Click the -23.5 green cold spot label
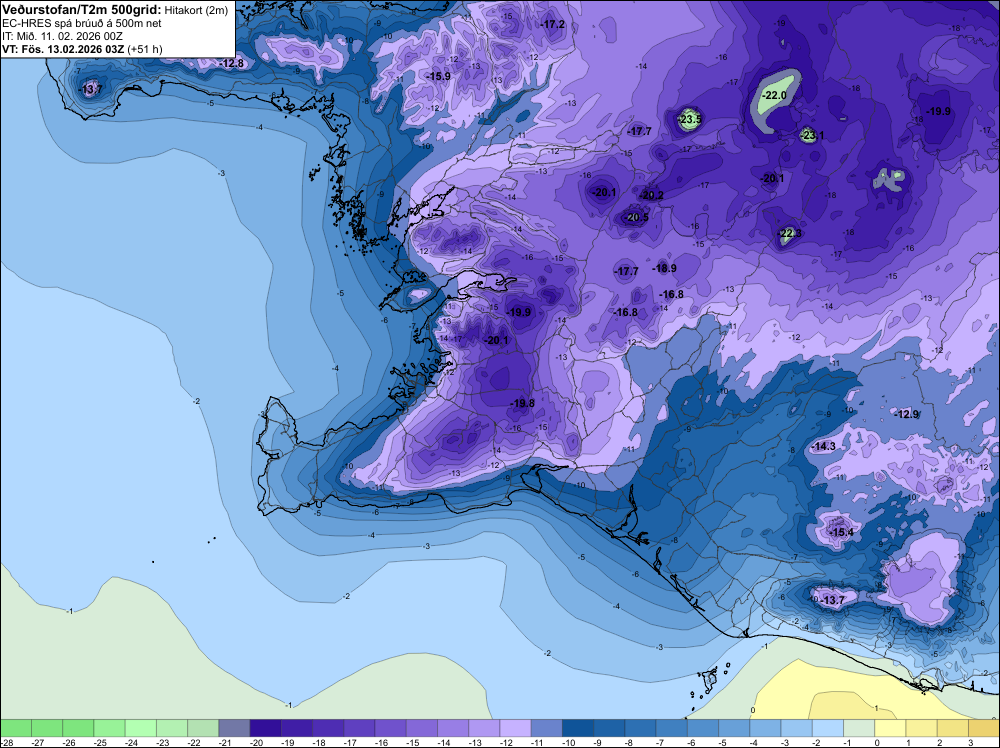The width and height of the screenshot is (1000, 748). click(x=690, y=119)
